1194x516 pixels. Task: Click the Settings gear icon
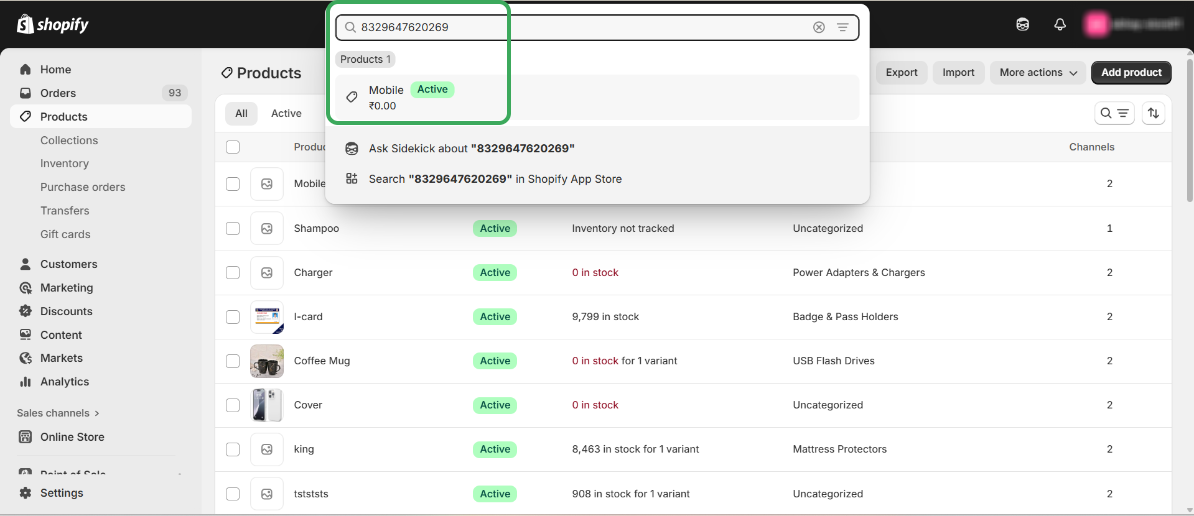pyautogui.click(x=26, y=492)
